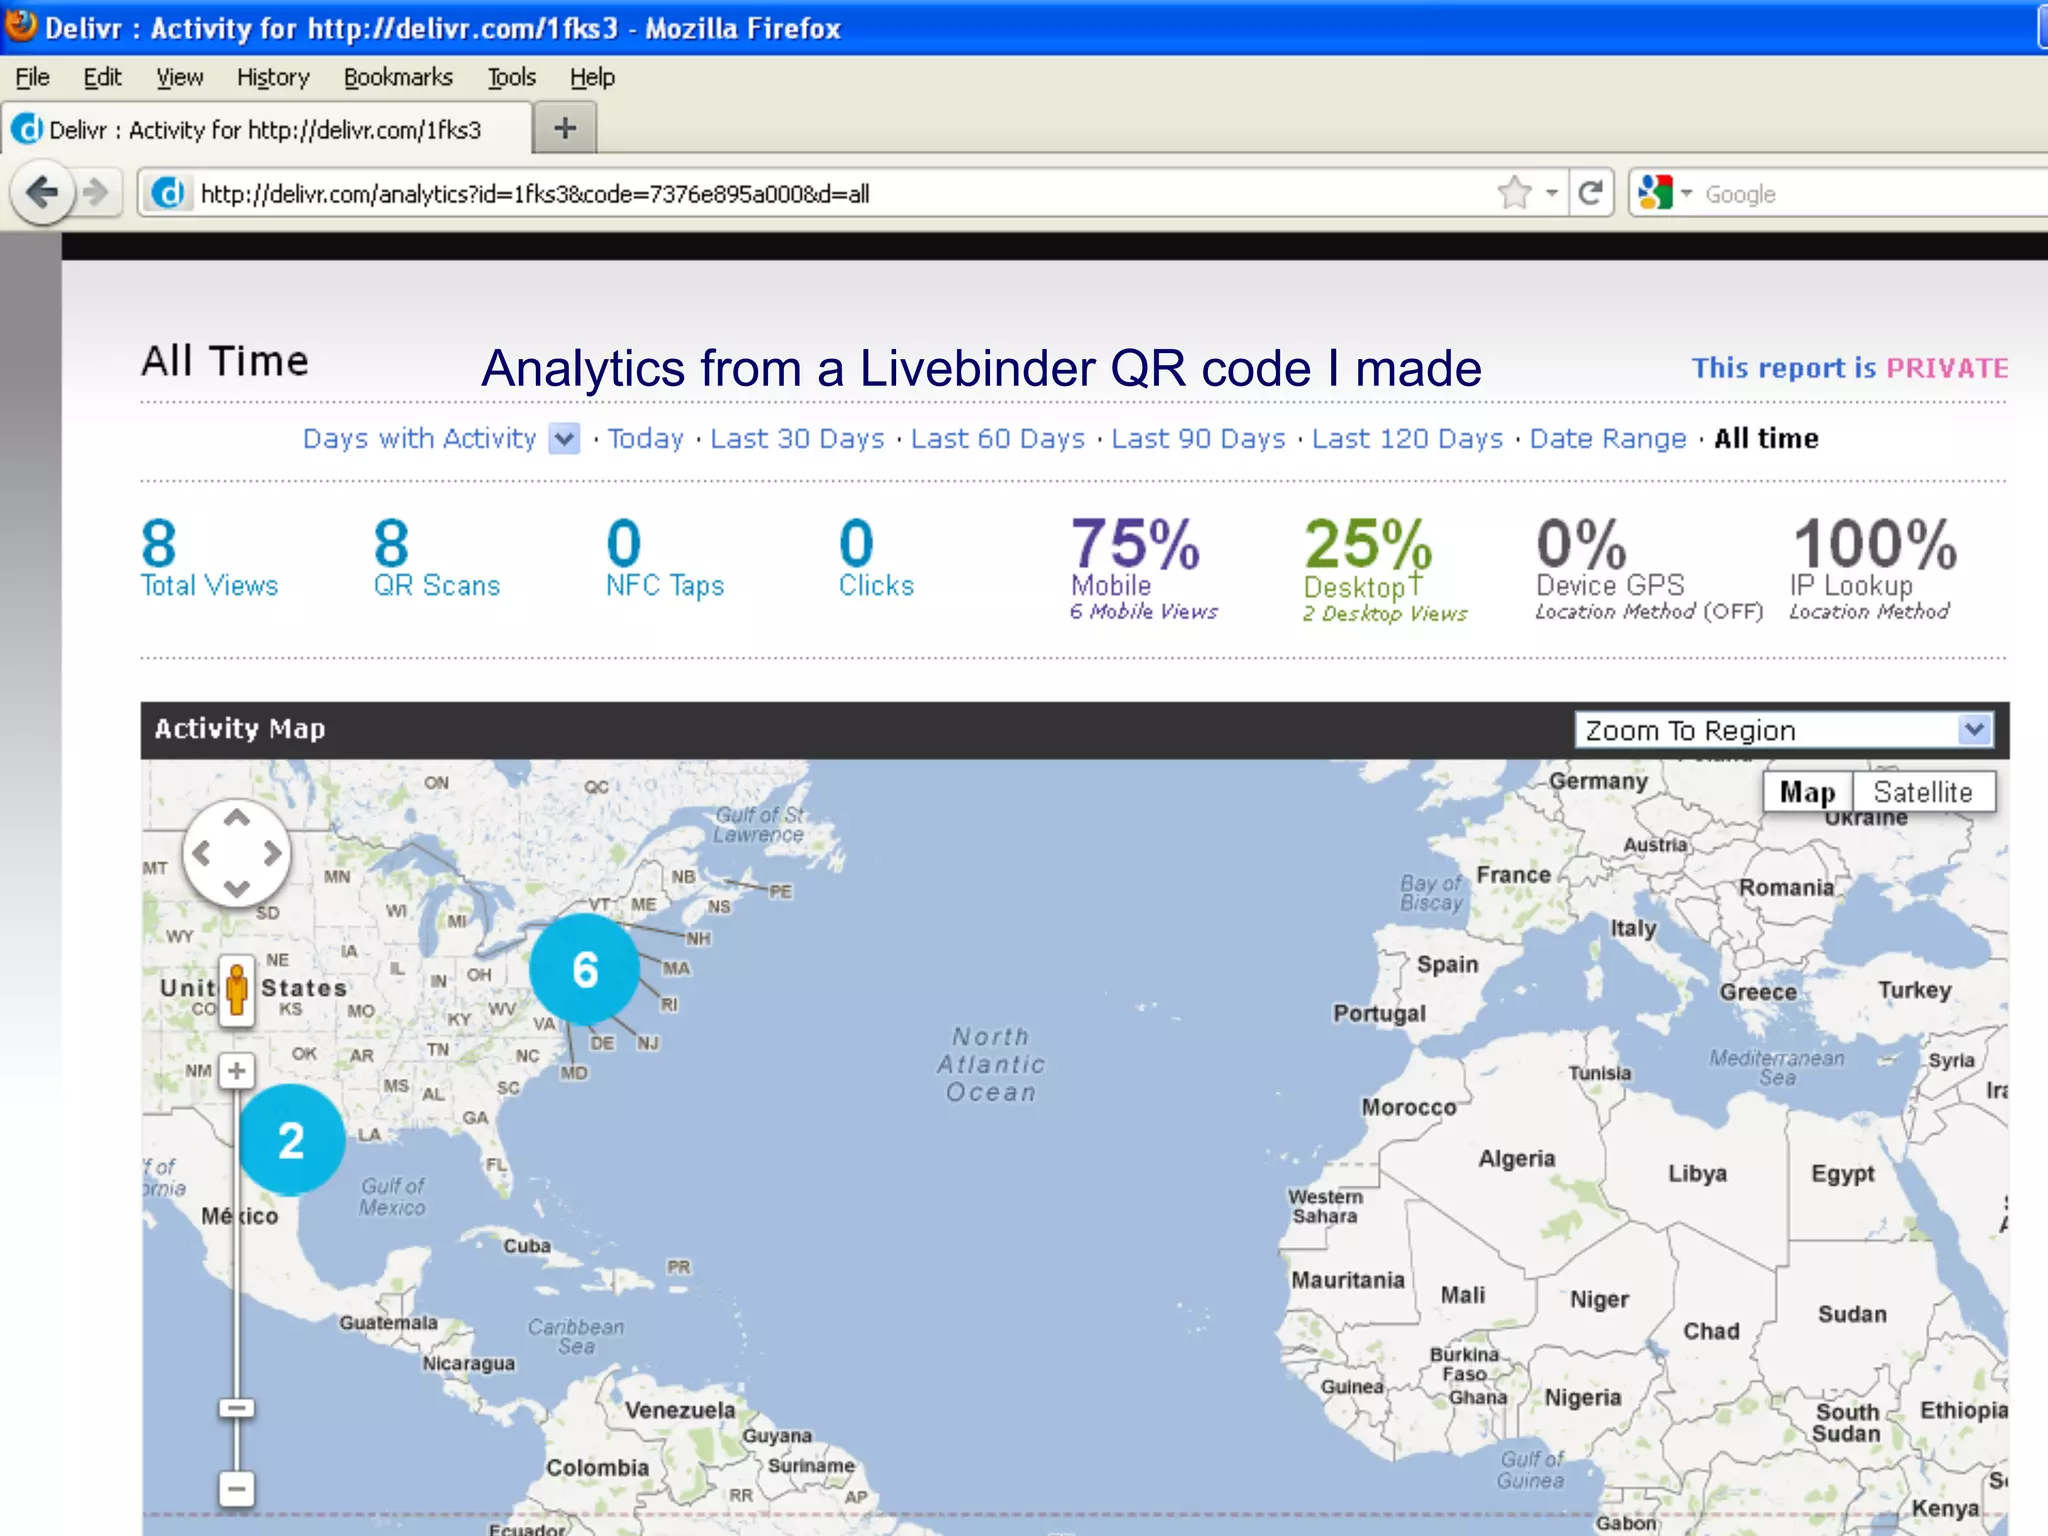Image resolution: width=2048 pixels, height=1536 pixels.
Task: Click the Delivr site icon in address bar
Action: pos(168,193)
